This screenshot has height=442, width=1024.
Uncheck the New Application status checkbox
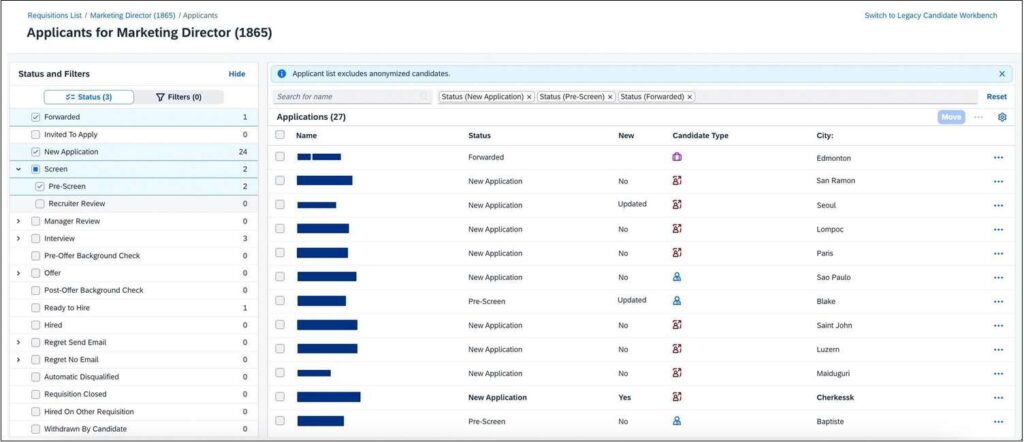click(x=36, y=152)
